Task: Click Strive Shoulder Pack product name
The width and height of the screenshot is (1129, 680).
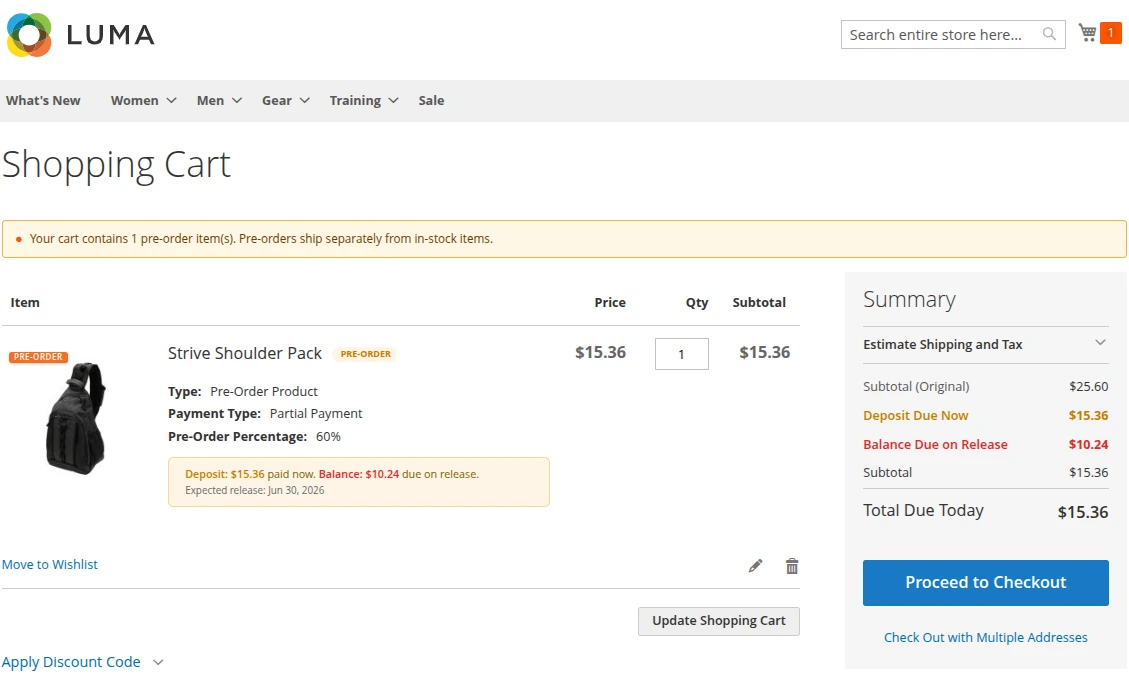Action: 245,354
